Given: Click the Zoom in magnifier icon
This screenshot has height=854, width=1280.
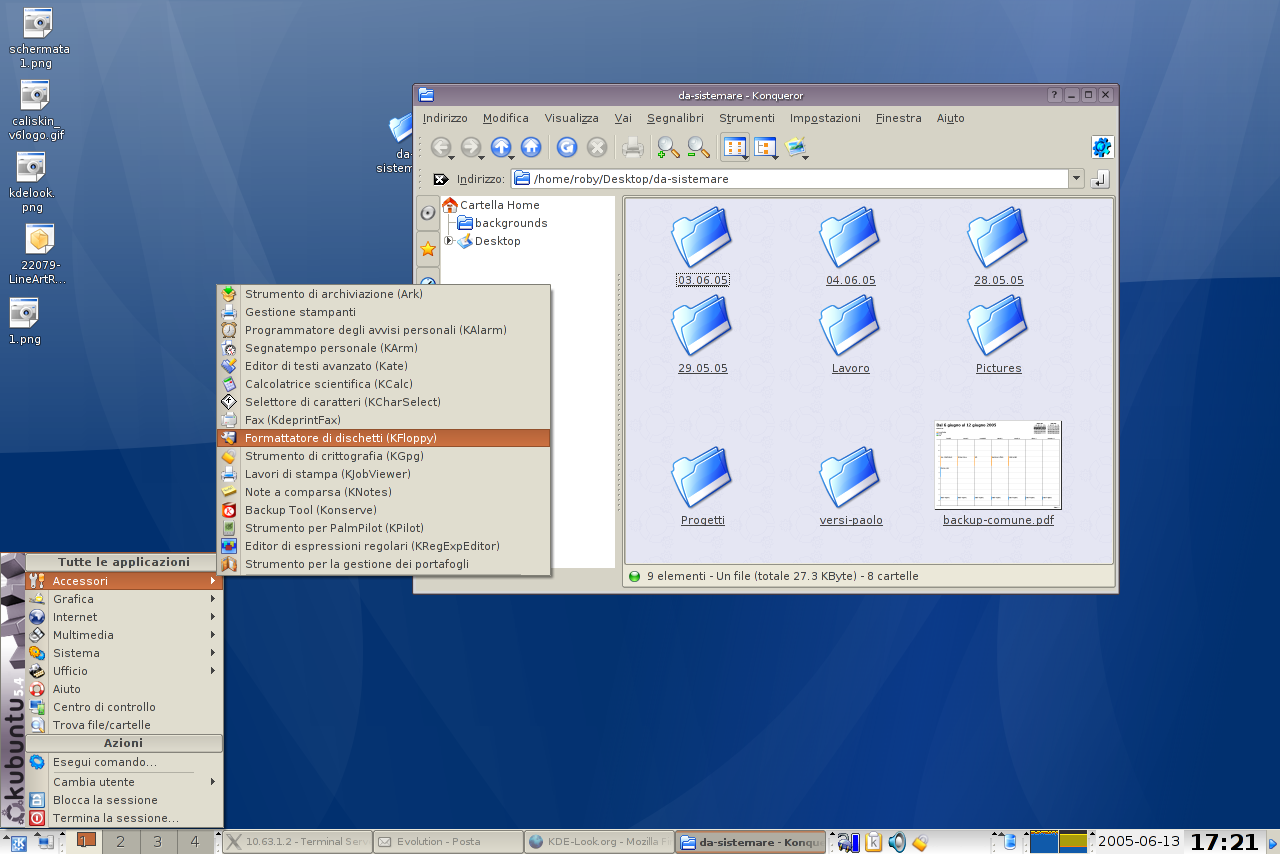Looking at the screenshot, I should tap(668, 148).
